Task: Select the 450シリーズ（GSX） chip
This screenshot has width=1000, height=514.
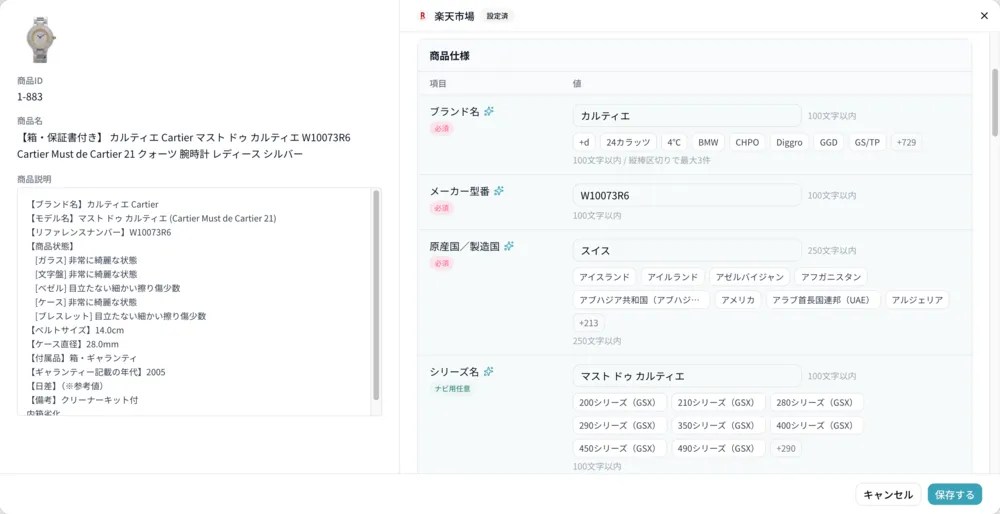Action: [x=620, y=448]
